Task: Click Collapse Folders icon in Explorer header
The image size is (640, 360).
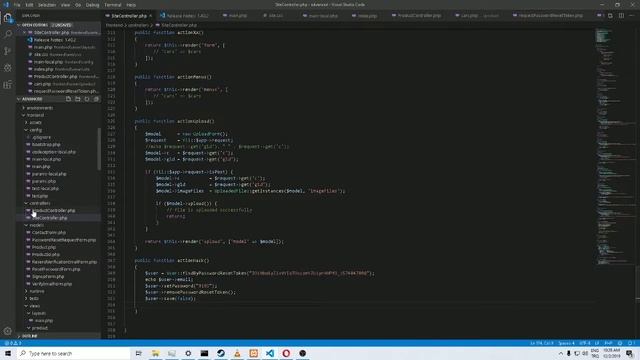Action: pyautogui.click(x=96, y=99)
